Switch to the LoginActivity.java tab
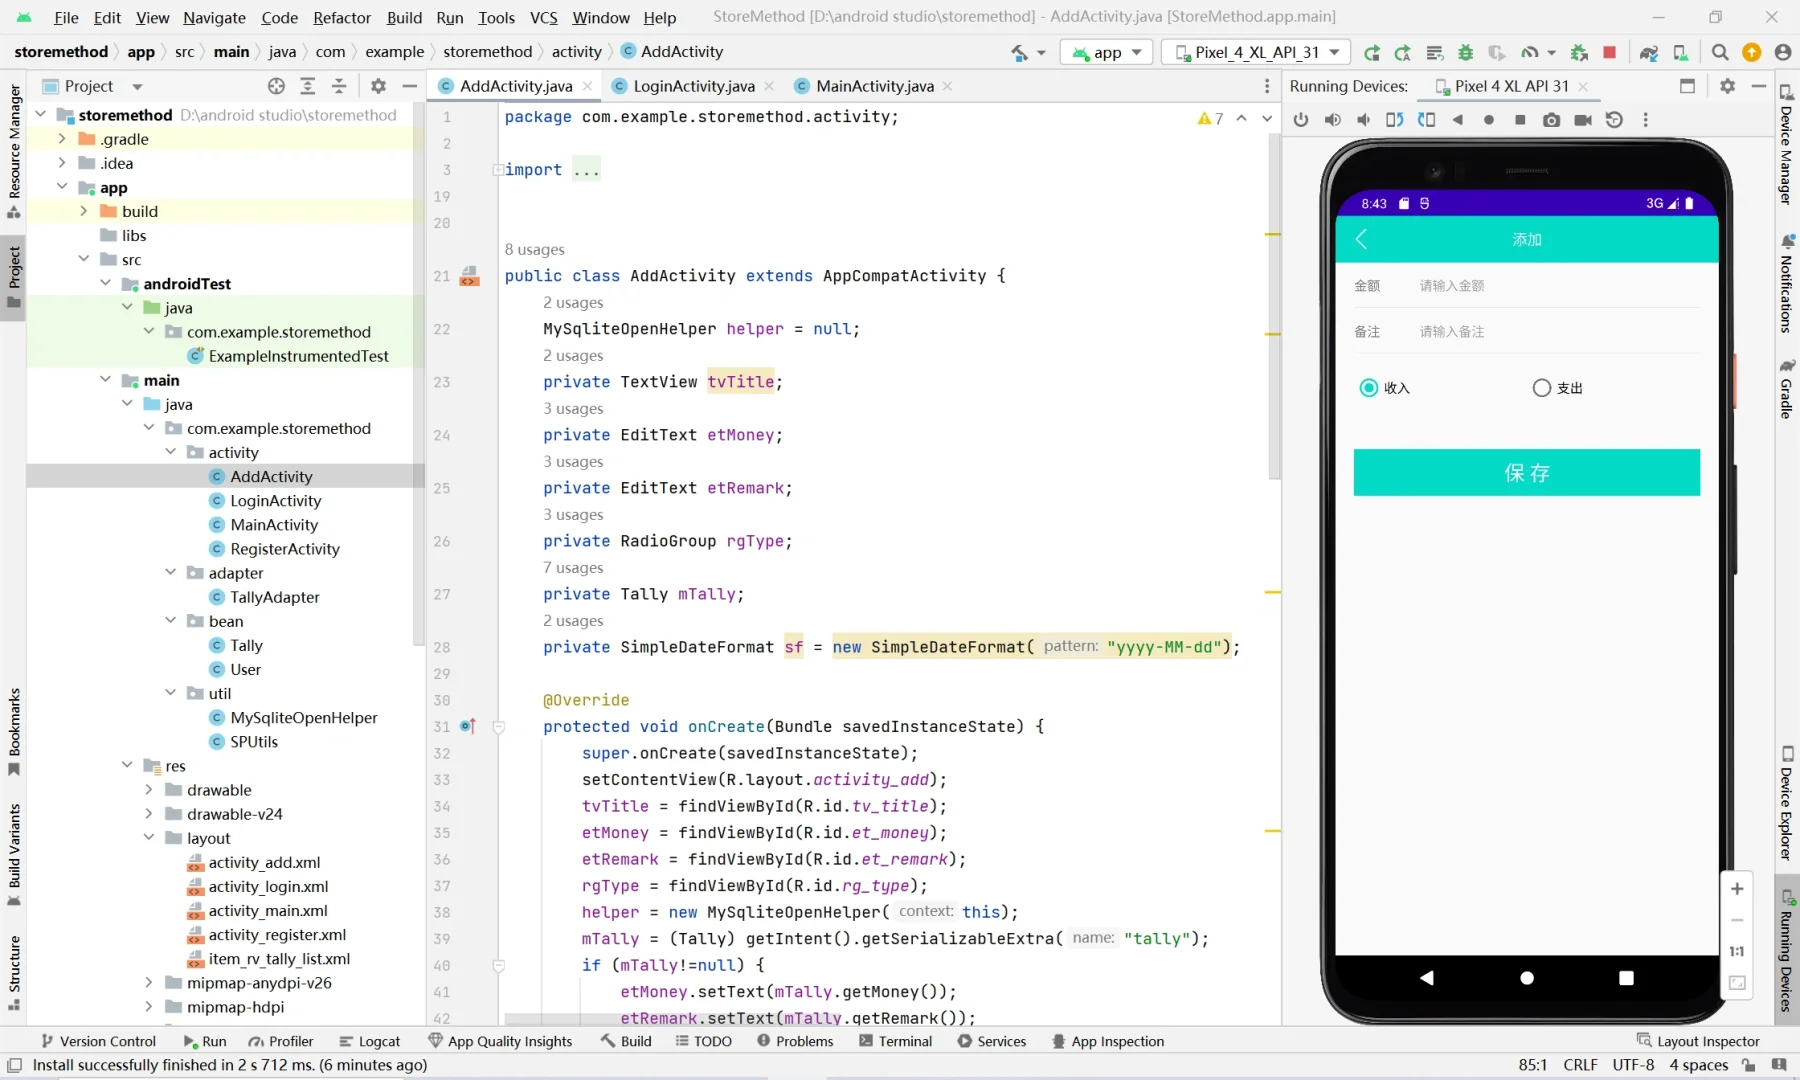Viewport: 1800px width, 1080px height. click(x=694, y=86)
